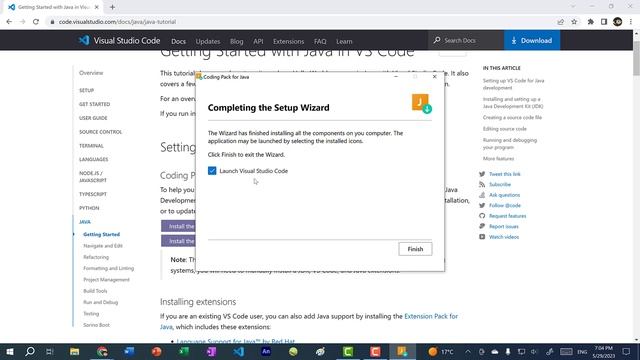This screenshot has height=360, width=640.
Task: Open browser extensions puzzle icon
Action: point(590,22)
